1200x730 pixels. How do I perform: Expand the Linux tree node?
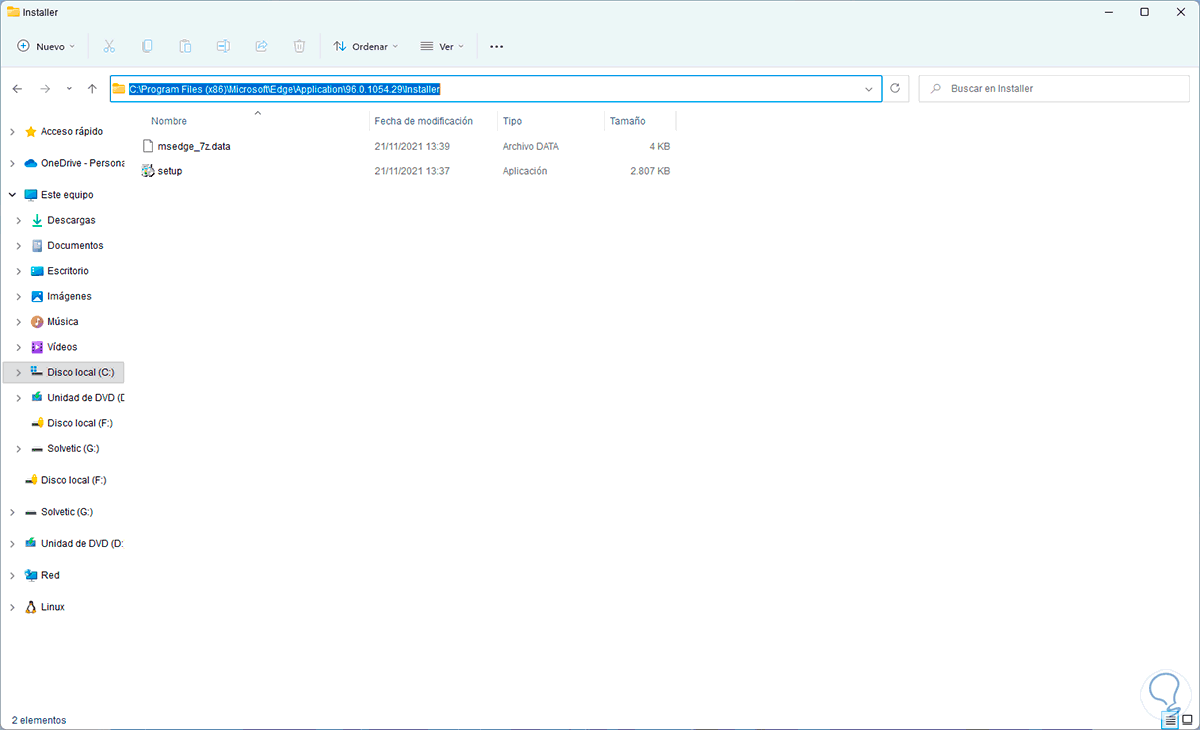tap(12, 607)
